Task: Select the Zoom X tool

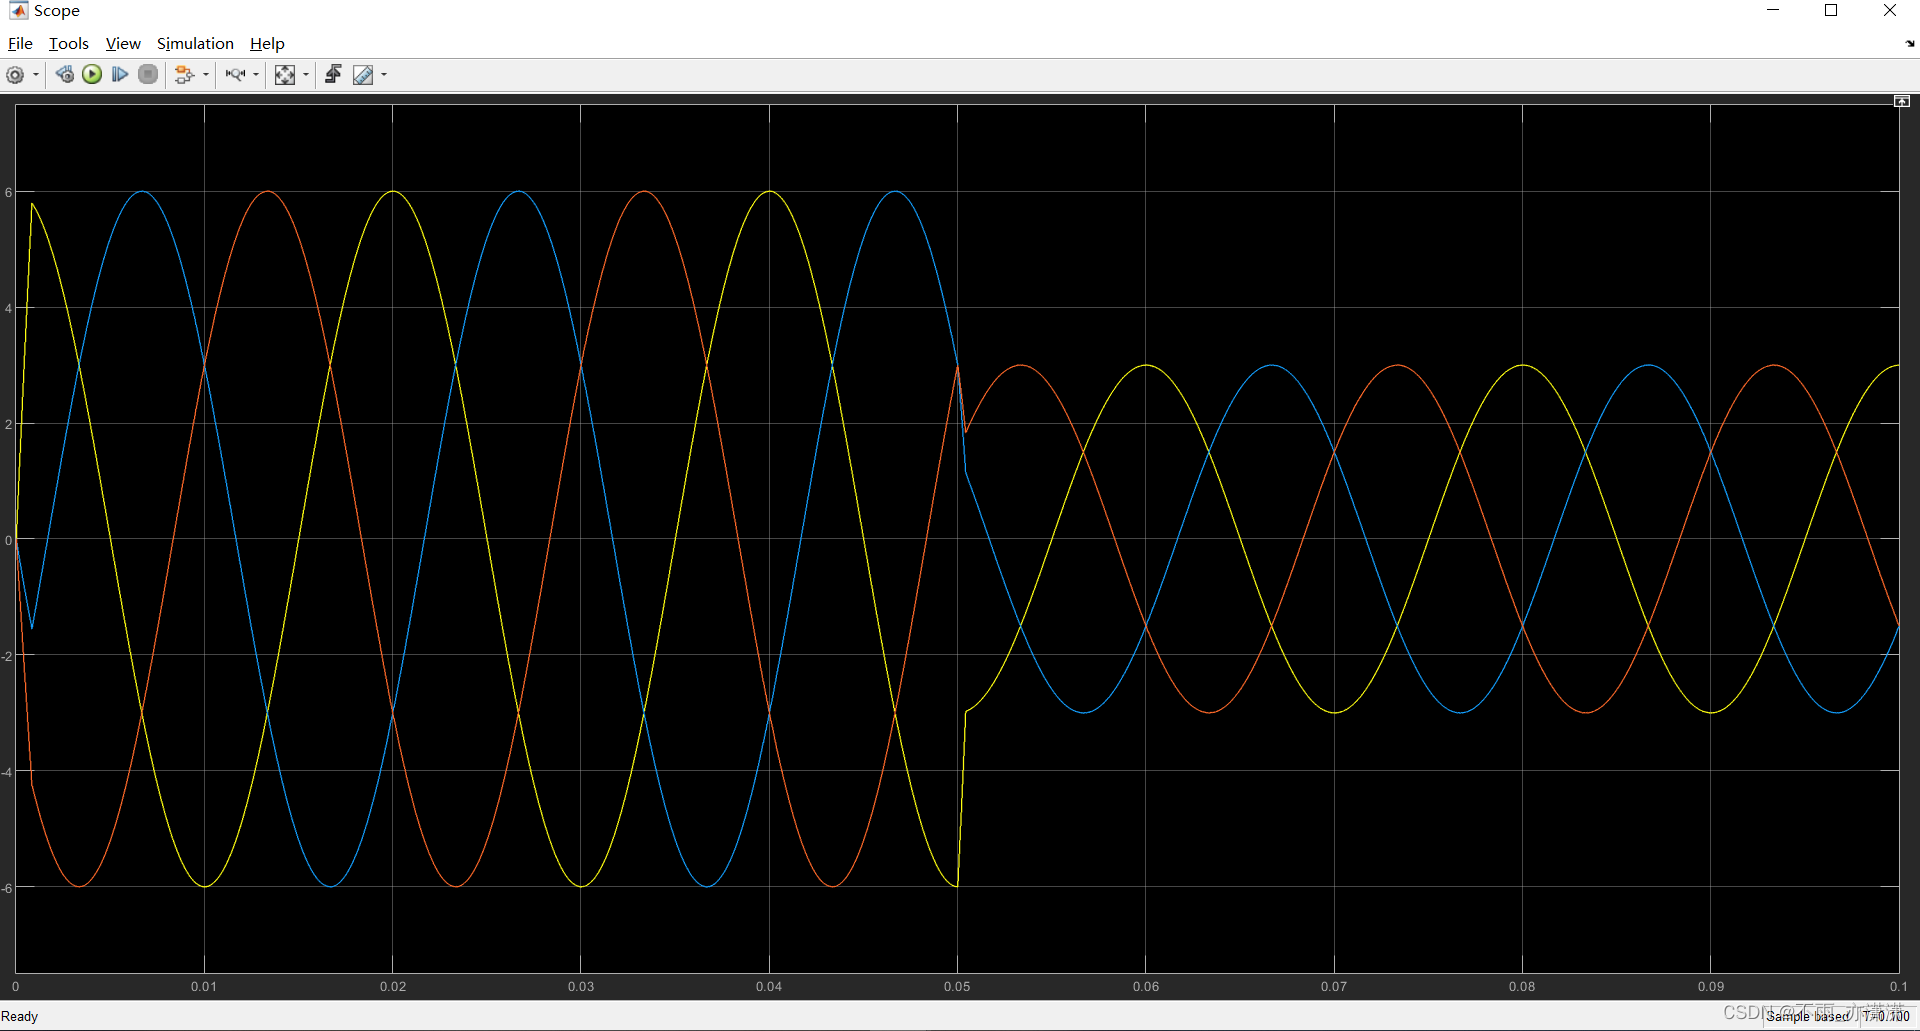Action: 235,75
